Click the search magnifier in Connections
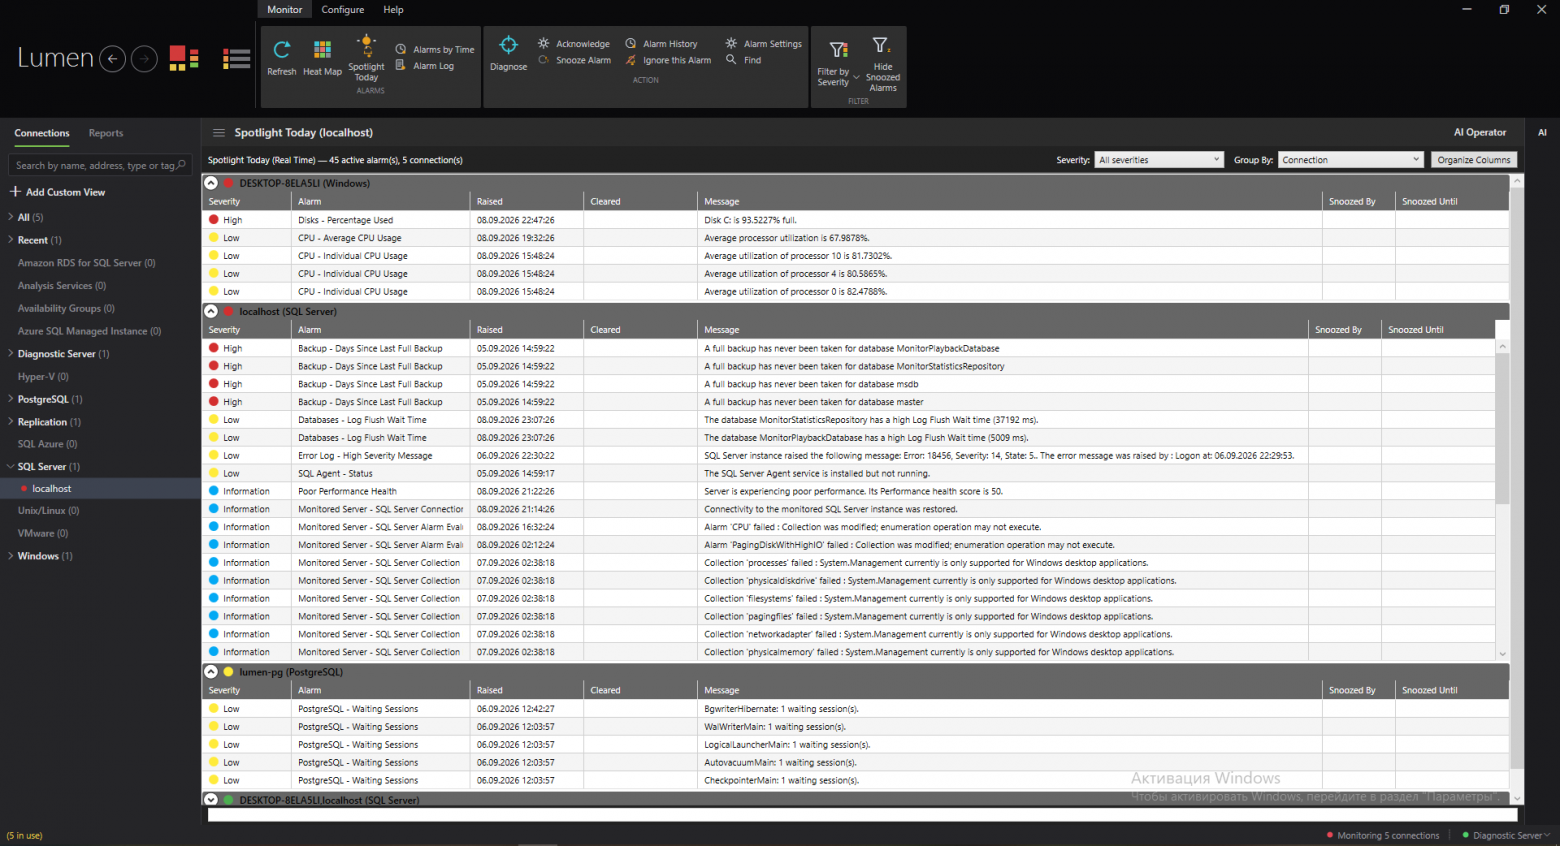Screen dimensions: 1560x846 (x=181, y=165)
